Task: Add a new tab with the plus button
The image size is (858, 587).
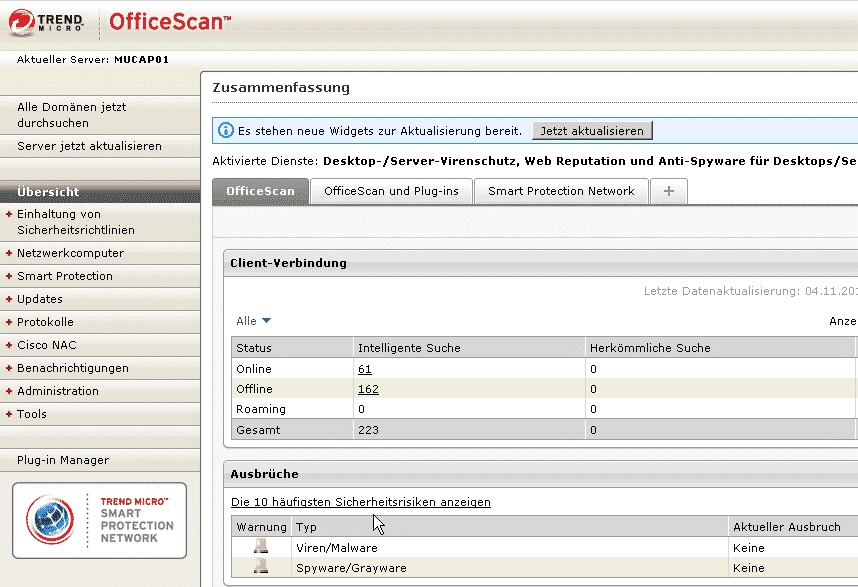Action: tap(668, 191)
